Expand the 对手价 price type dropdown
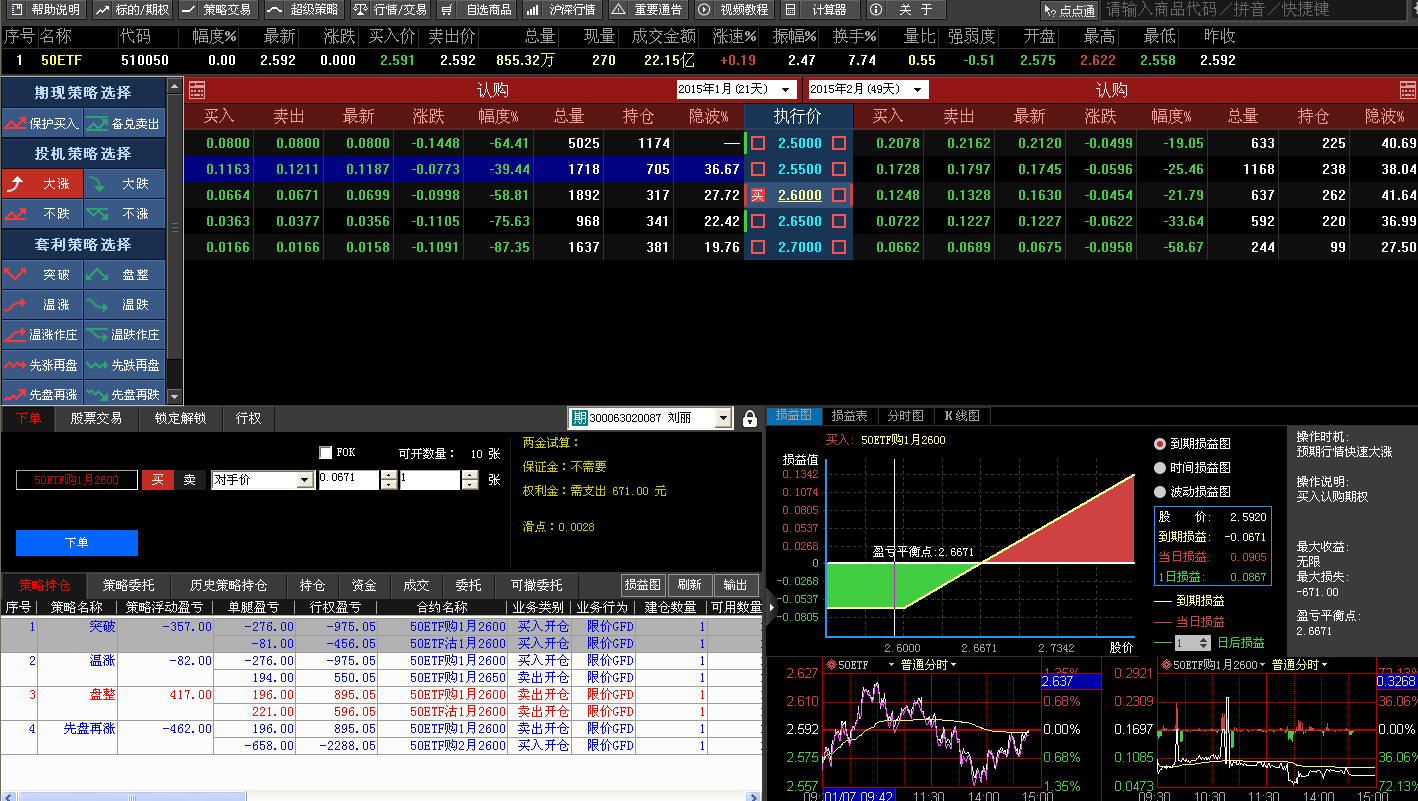This screenshot has width=1418, height=801. click(305, 481)
